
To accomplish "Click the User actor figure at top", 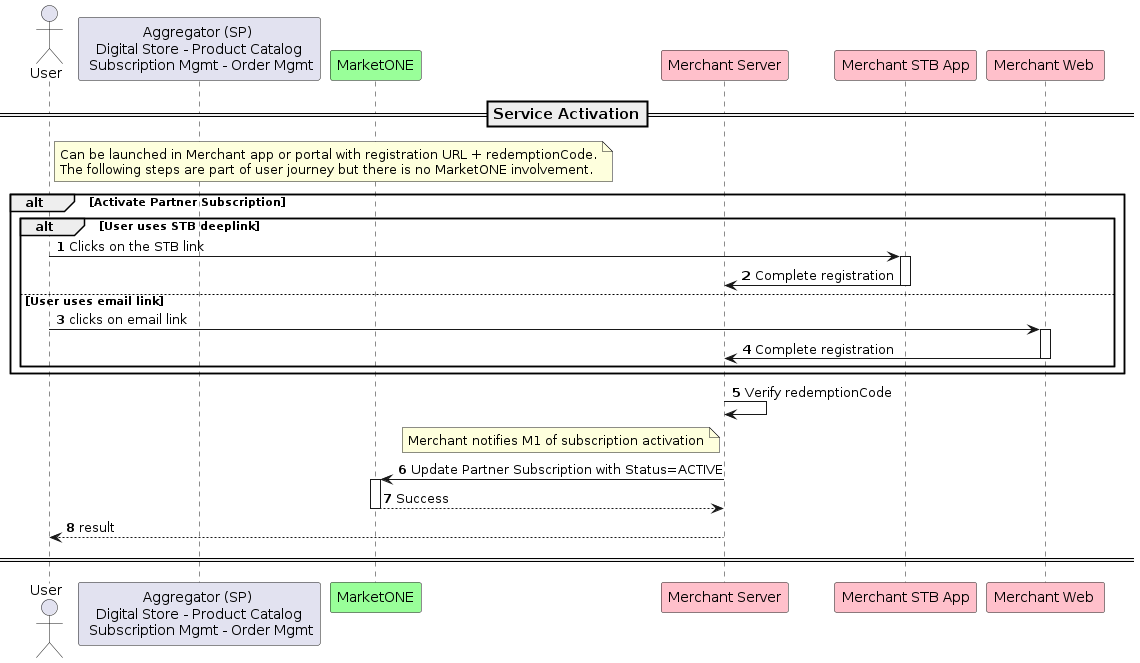I will [49, 35].
